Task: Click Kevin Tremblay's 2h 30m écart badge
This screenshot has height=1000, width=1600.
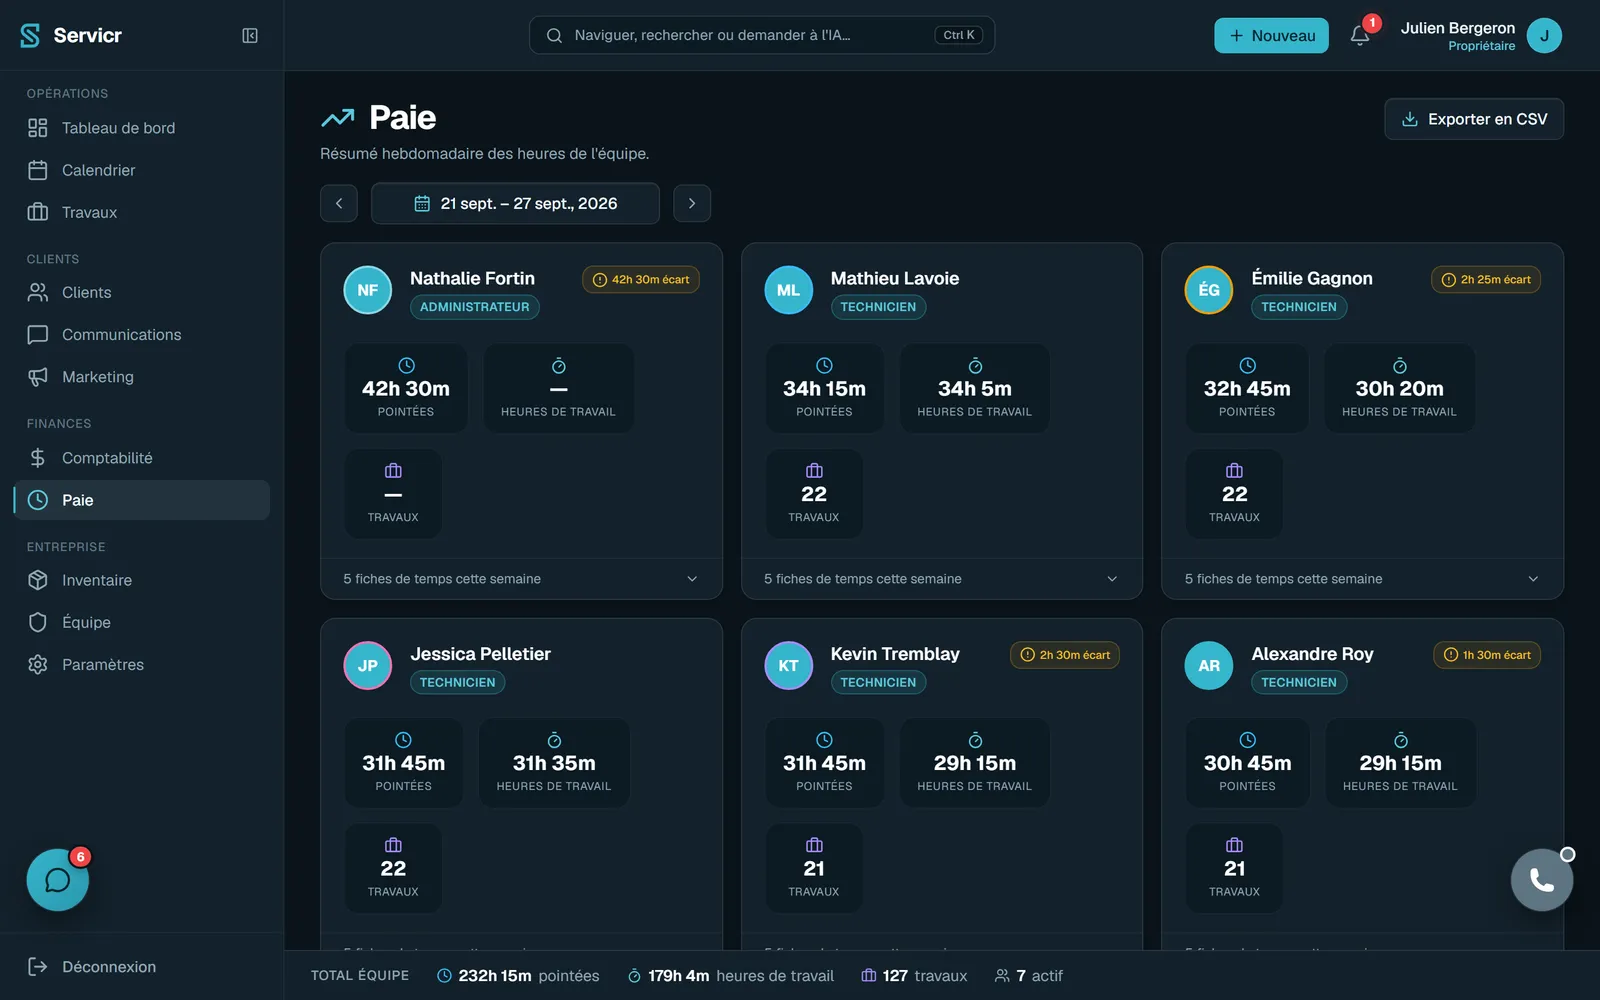Action: point(1065,655)
